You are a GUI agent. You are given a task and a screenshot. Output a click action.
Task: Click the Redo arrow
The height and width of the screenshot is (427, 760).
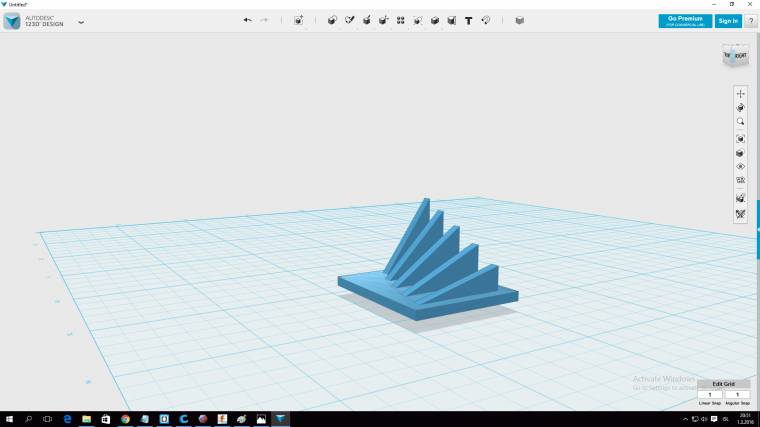tap(264, 20)
